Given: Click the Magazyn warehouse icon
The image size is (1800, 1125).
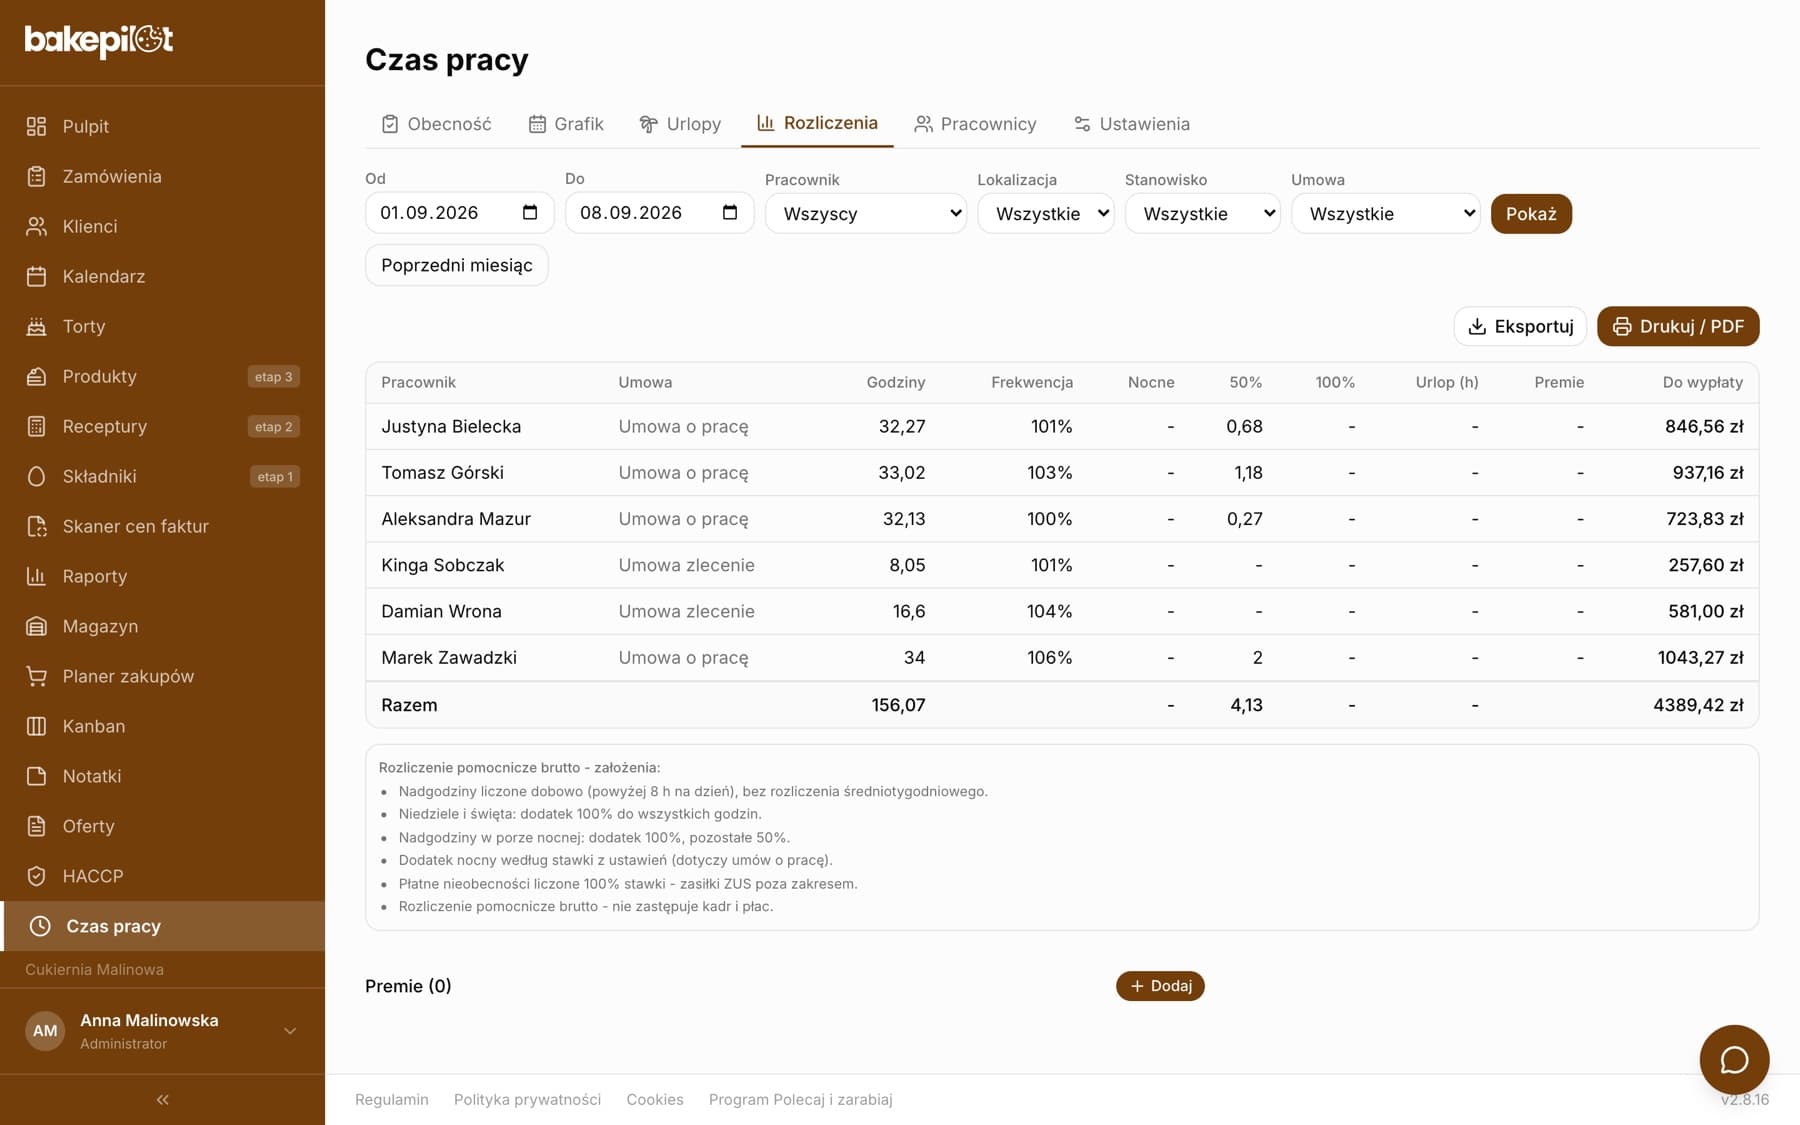Looking at the screenshot, I should click(x=36, y=626).
